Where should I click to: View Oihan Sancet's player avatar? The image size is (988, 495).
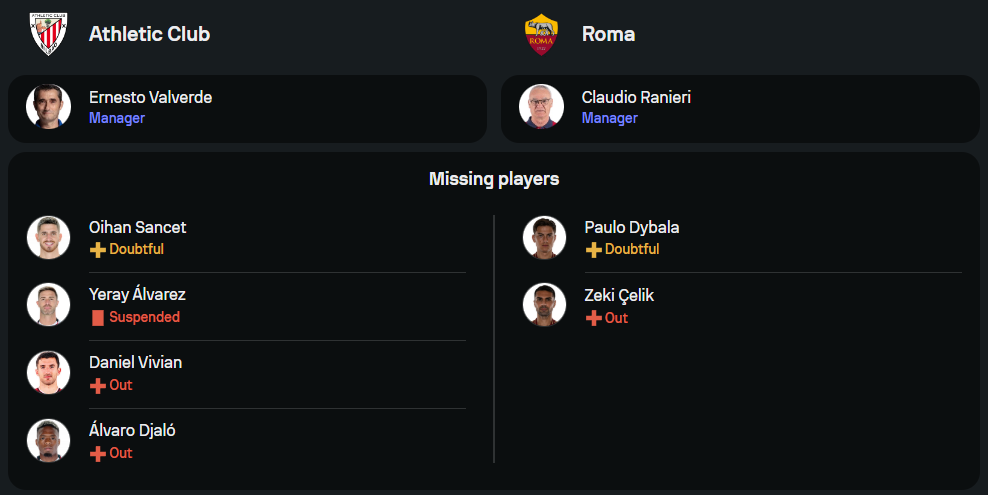pos(48,237)
